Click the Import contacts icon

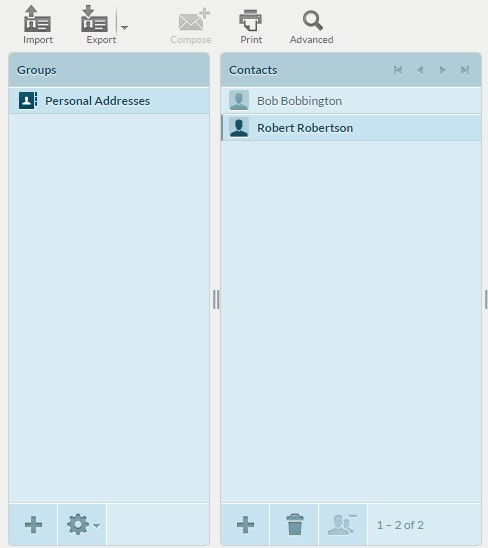pyautogui.click(x=38, y=19)
